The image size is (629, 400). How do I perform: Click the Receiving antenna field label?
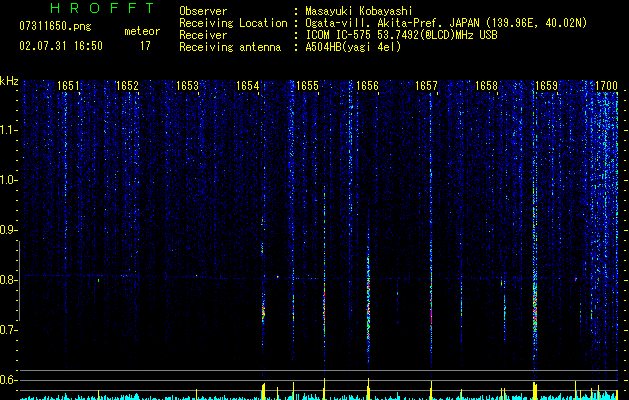pyautogui.click(x=230, y=47)
